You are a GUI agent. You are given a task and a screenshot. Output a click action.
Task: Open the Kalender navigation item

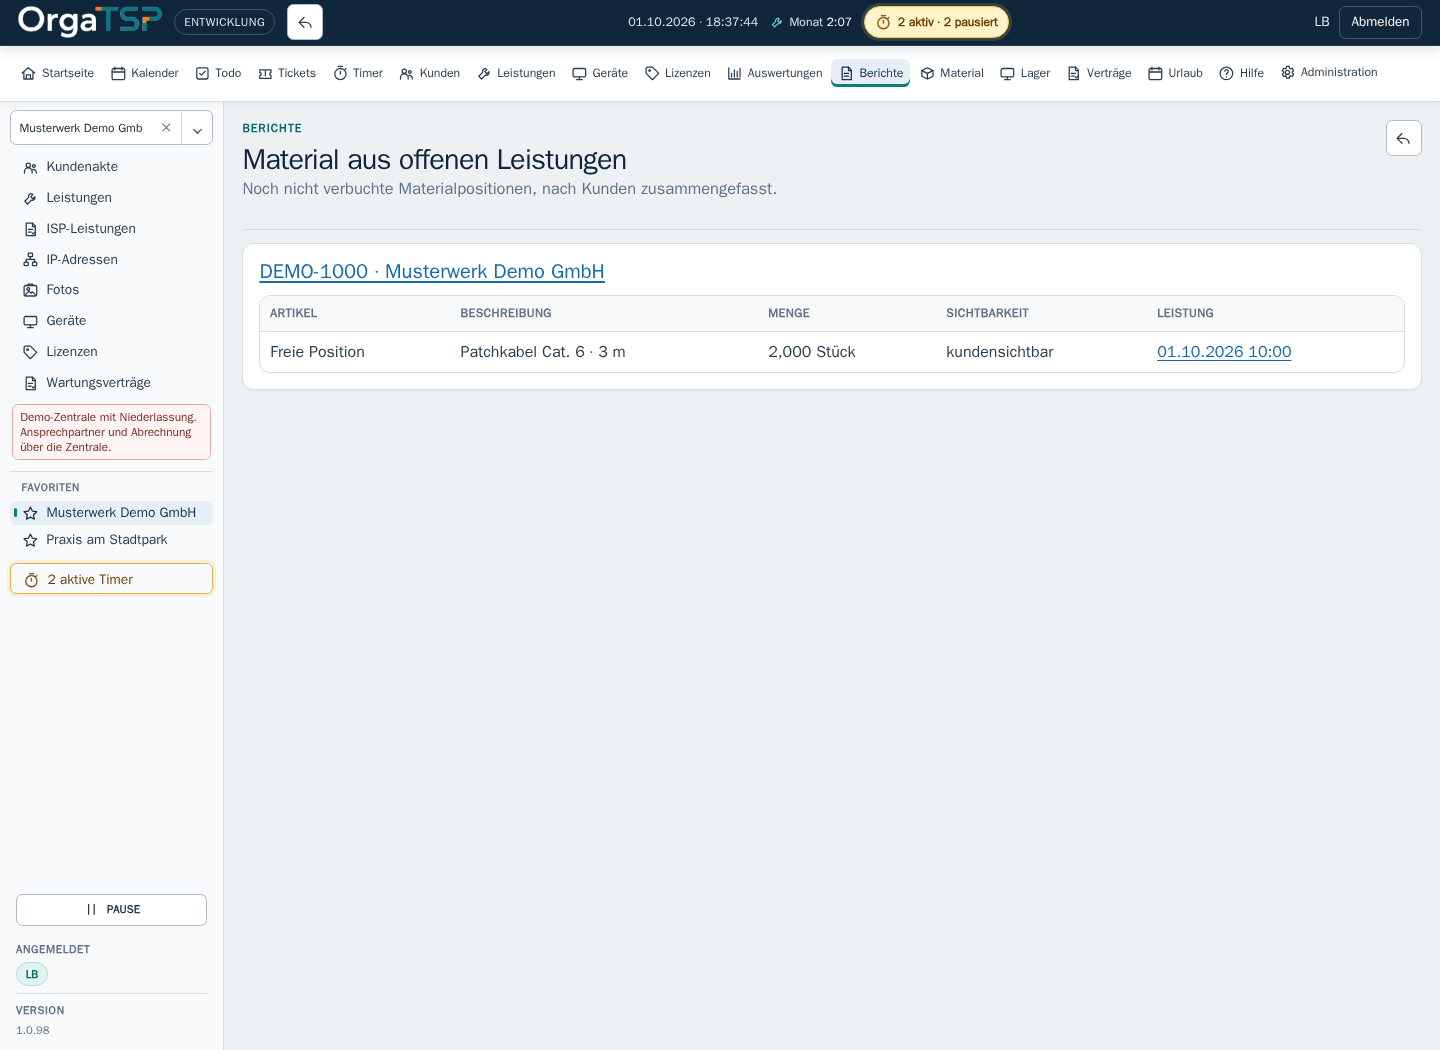pyautogui.click(x=145, y=73)
